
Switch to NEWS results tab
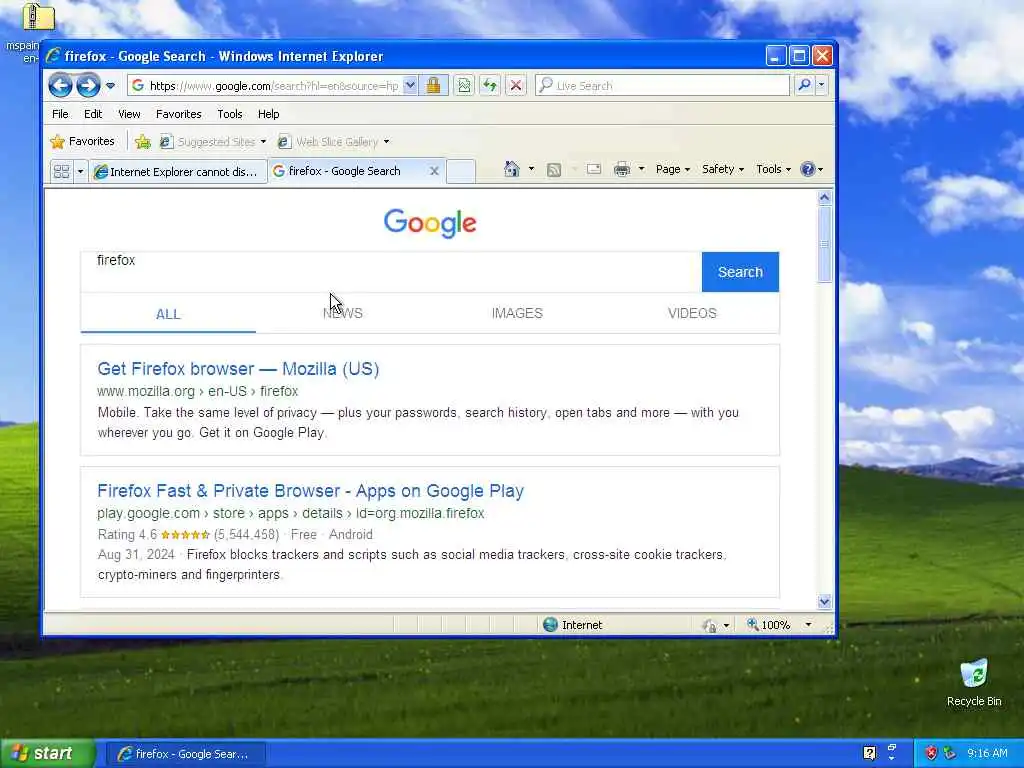coord(343,313)
